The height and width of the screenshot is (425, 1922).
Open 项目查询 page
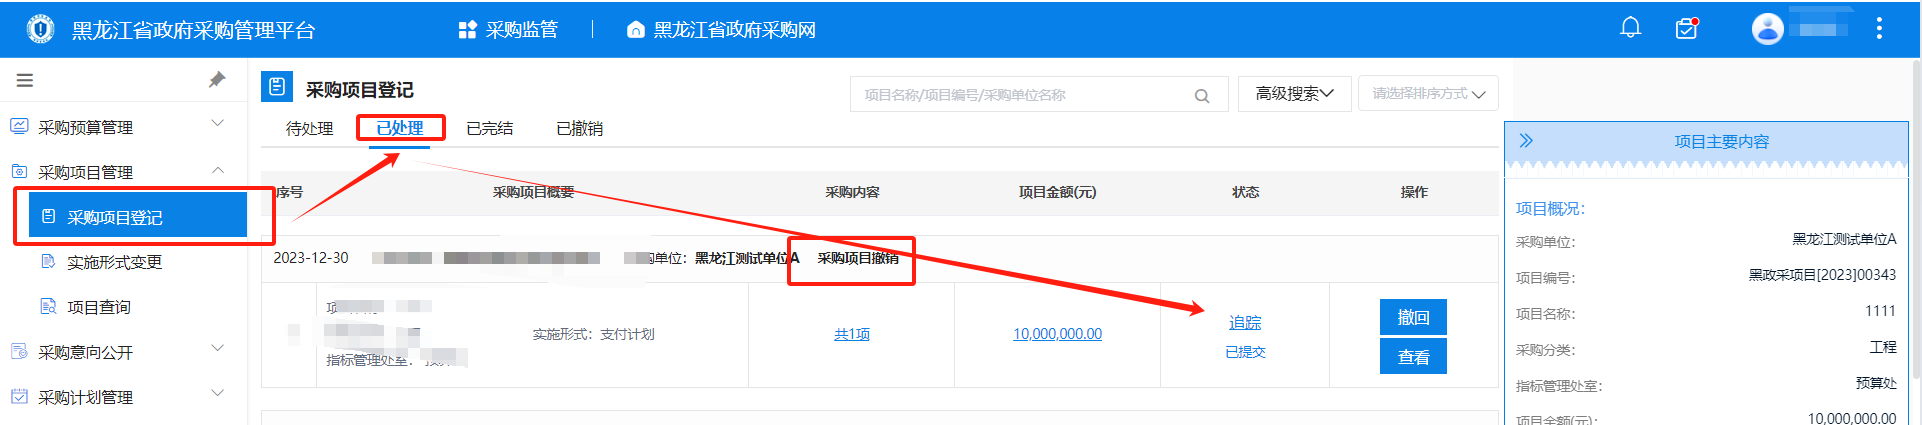(x=99, y=307)
